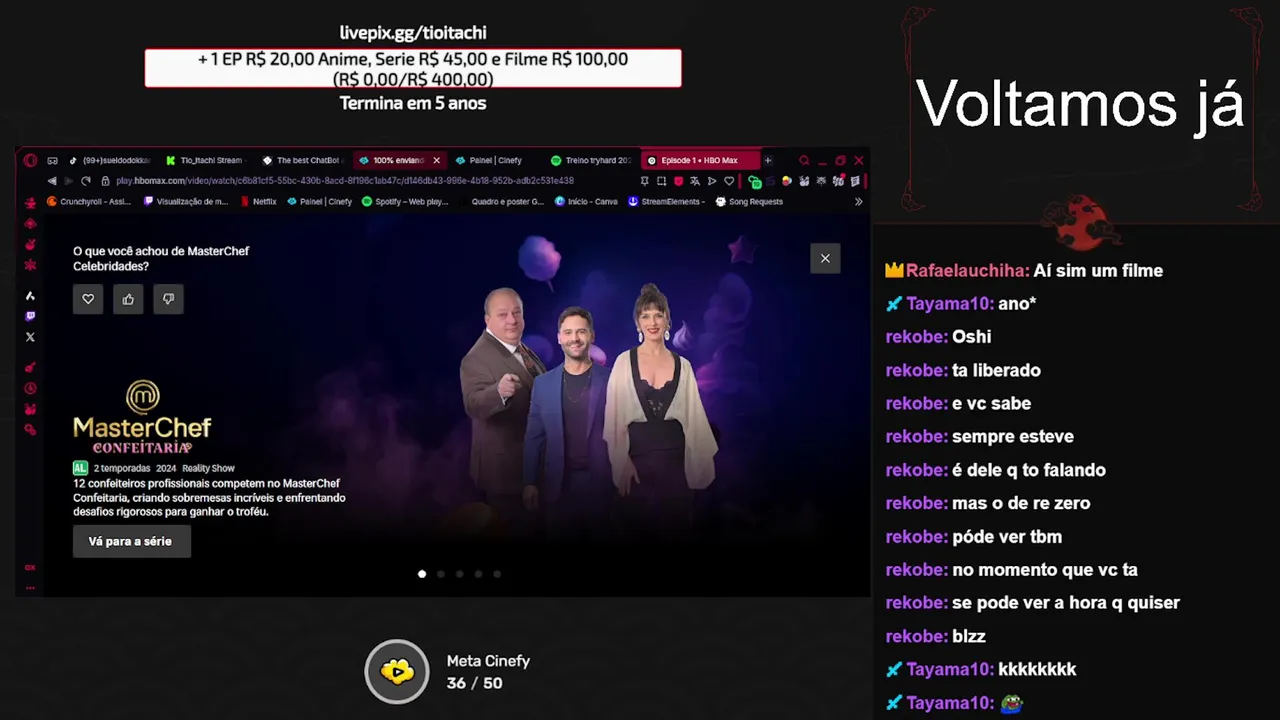Click 'livepix.gg/tioitachi' text
The height and width of the screenshot is (720, 1280).
pos(413,32)
